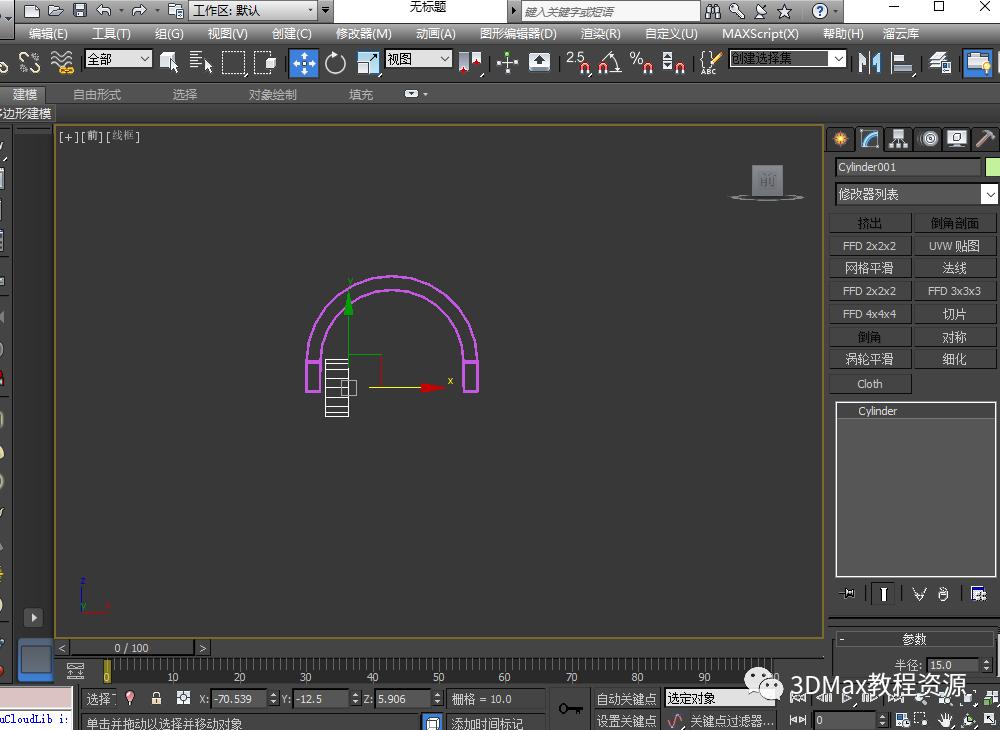Toggle Angle Snap in toolbar

pyautogui.click(x=609, y=63)
